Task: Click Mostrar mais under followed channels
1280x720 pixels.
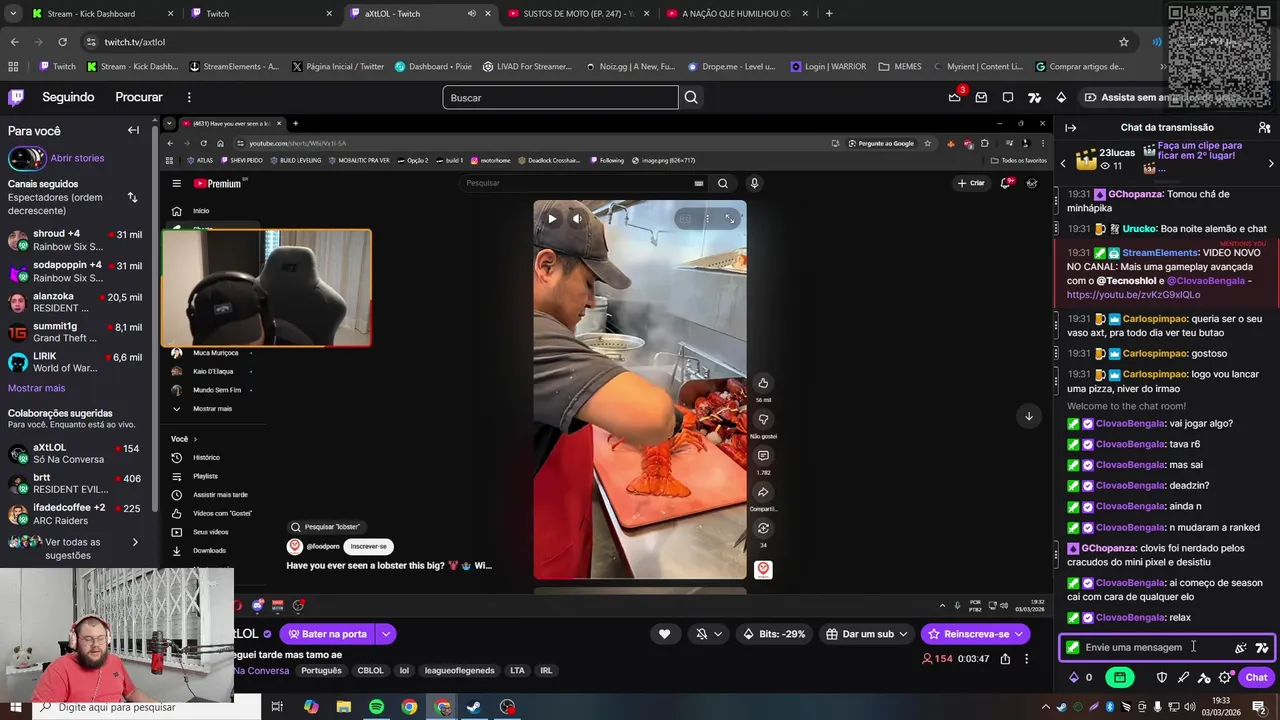Action: click(x=36, y=388)
